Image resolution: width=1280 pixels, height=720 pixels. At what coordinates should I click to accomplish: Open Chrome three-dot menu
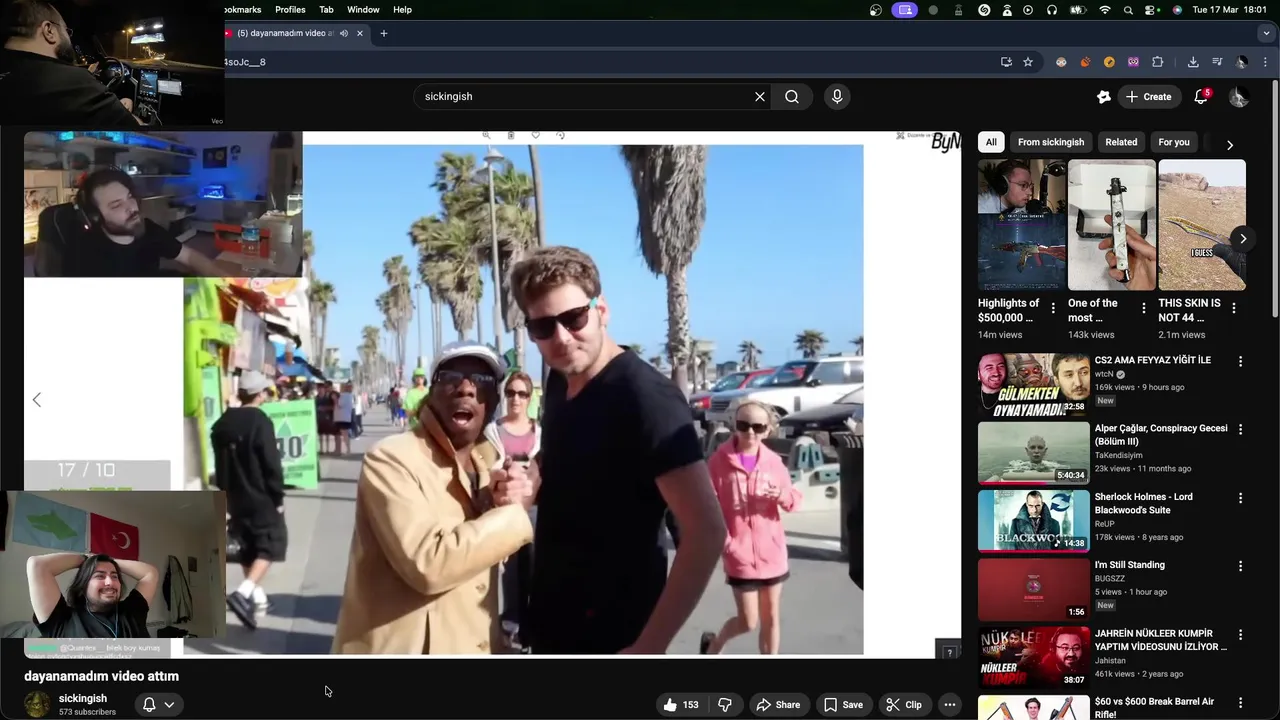tap(1265, 62)
